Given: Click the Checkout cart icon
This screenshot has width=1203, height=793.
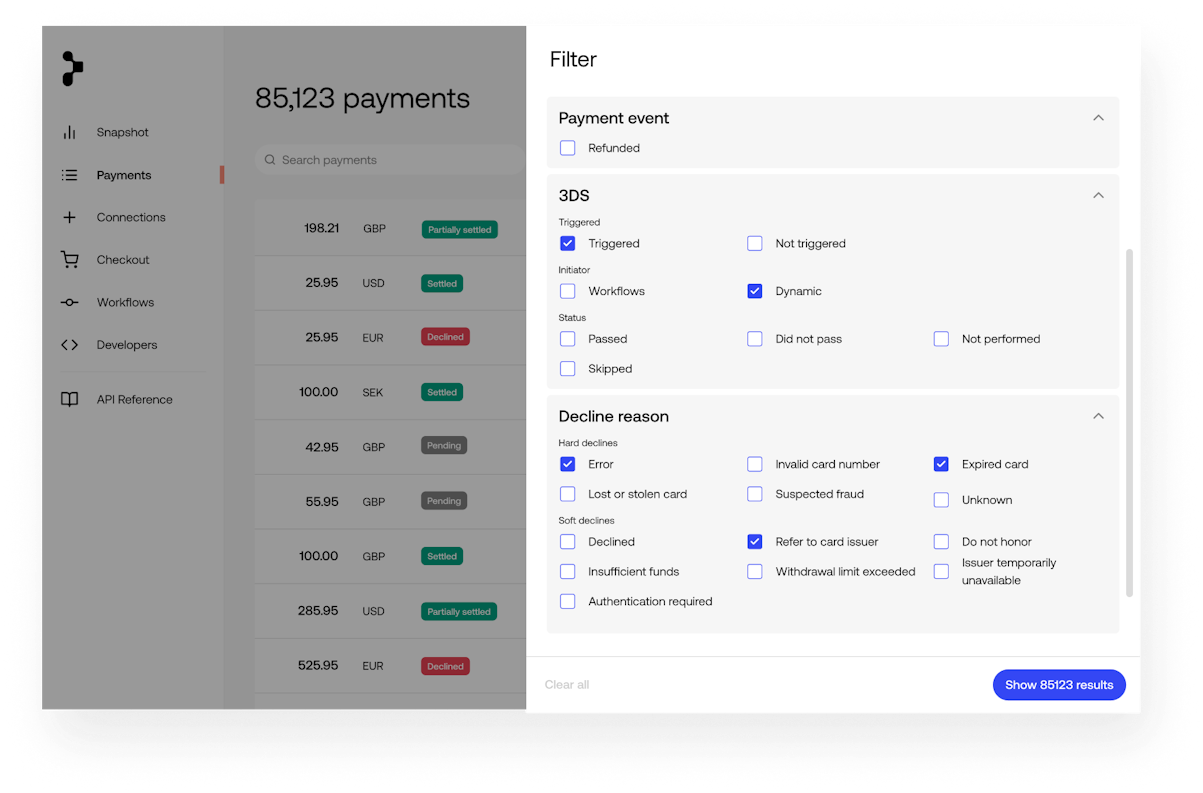Looking at the screenshot, I should [x=69, y=260].
